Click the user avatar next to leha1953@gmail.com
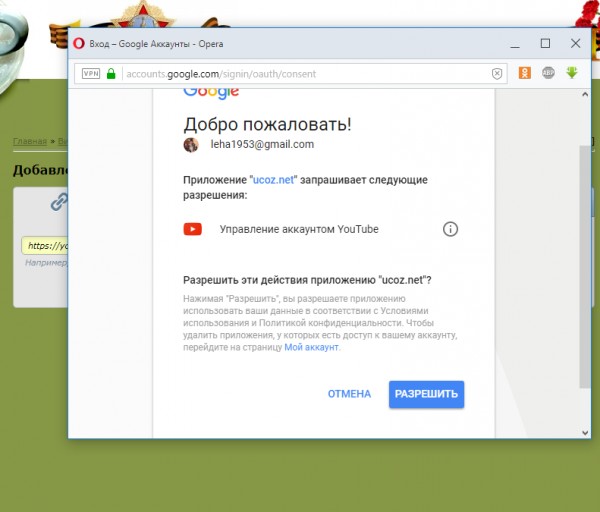600x512 pixels. pos(191,145)
